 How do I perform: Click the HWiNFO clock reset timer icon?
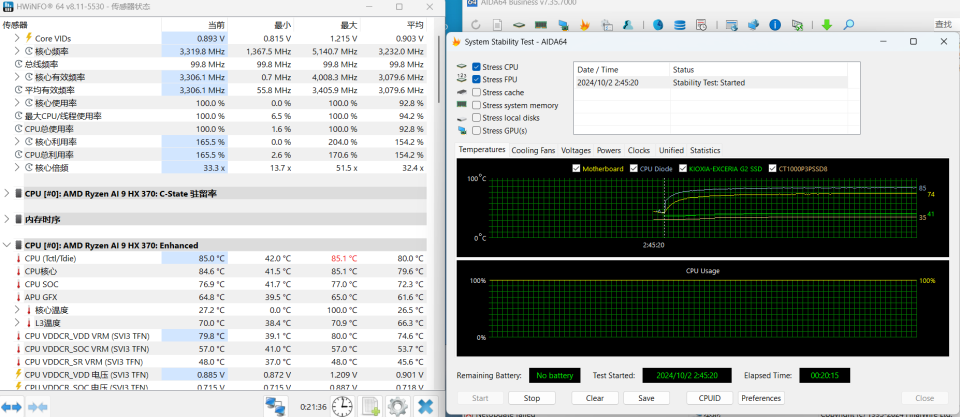(342, 406)
